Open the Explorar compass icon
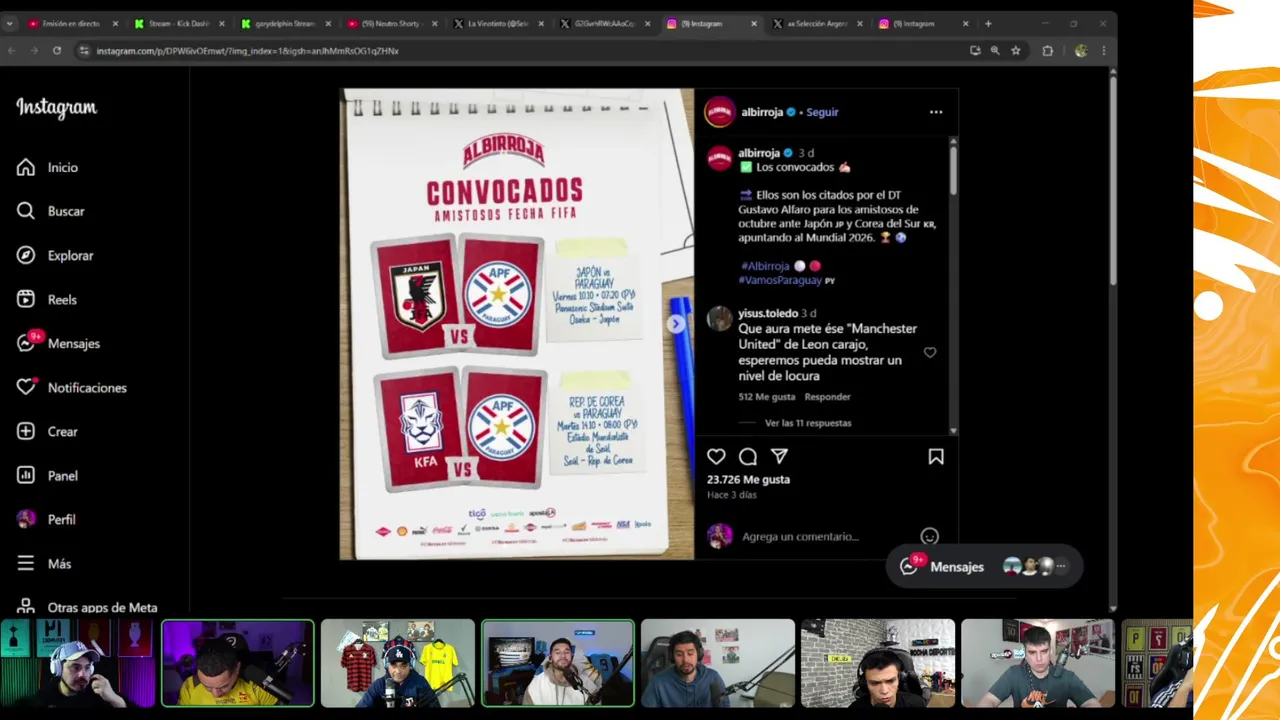This screenshot has height=720, width=1280. [26, 255]
